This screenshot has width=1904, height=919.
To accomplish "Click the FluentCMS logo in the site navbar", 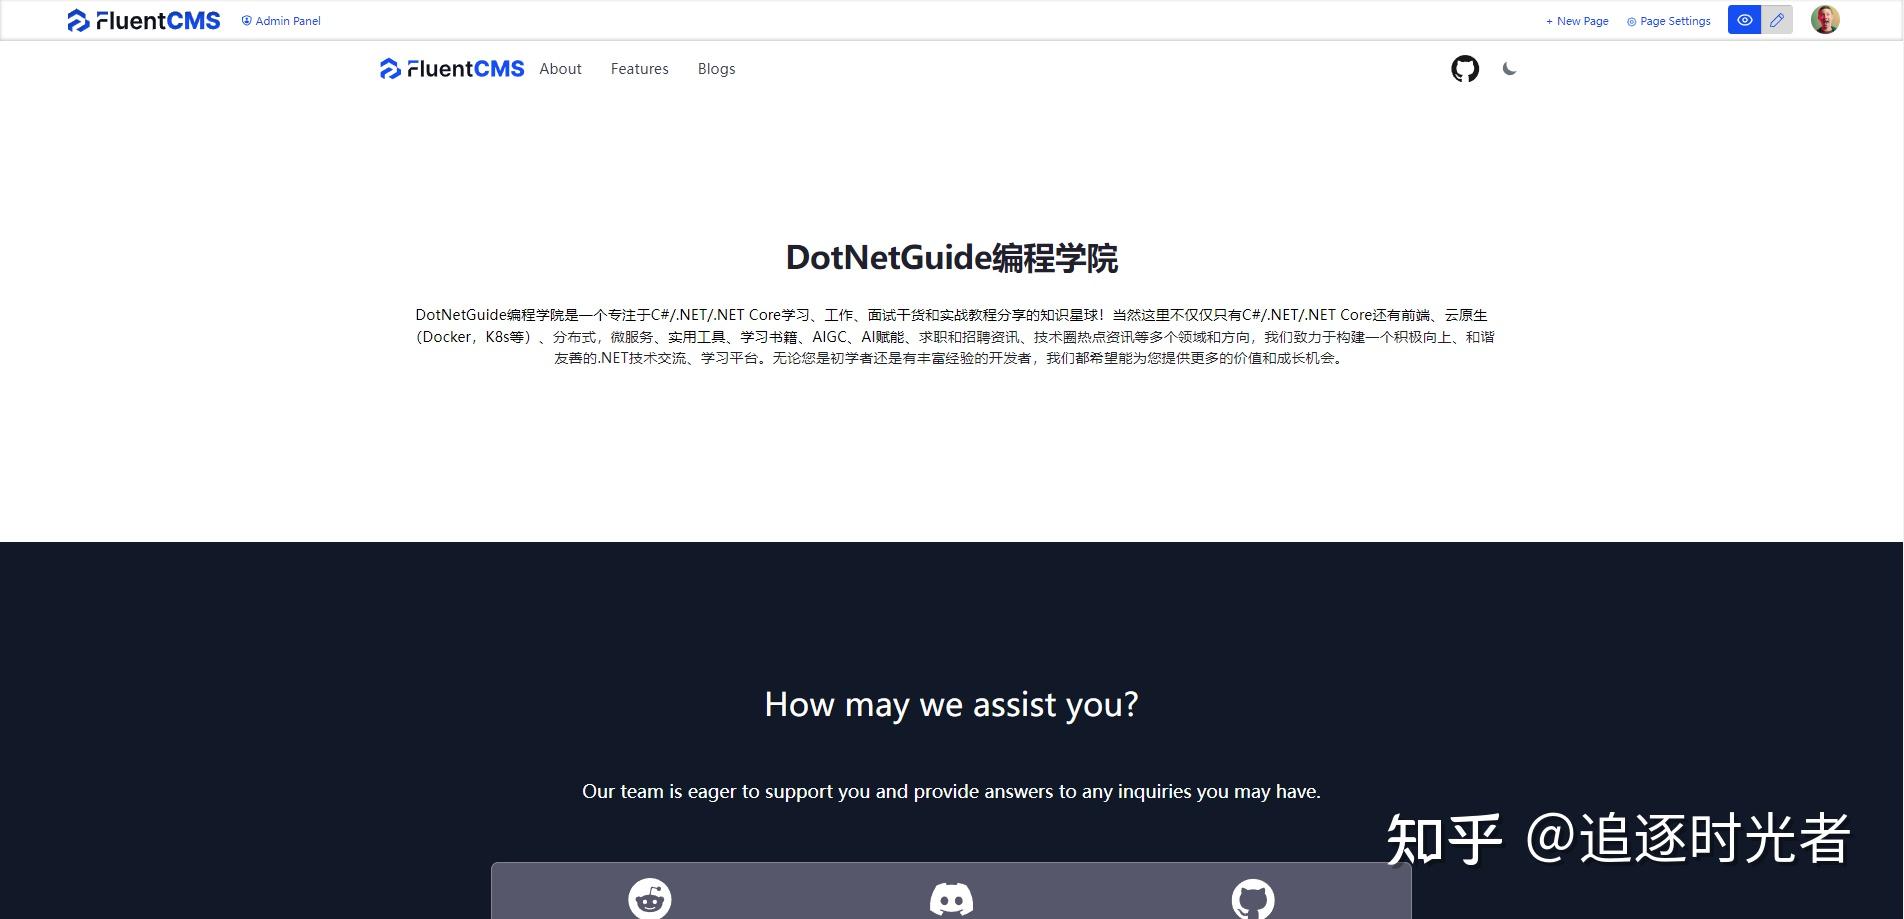I will pos(450,68).
